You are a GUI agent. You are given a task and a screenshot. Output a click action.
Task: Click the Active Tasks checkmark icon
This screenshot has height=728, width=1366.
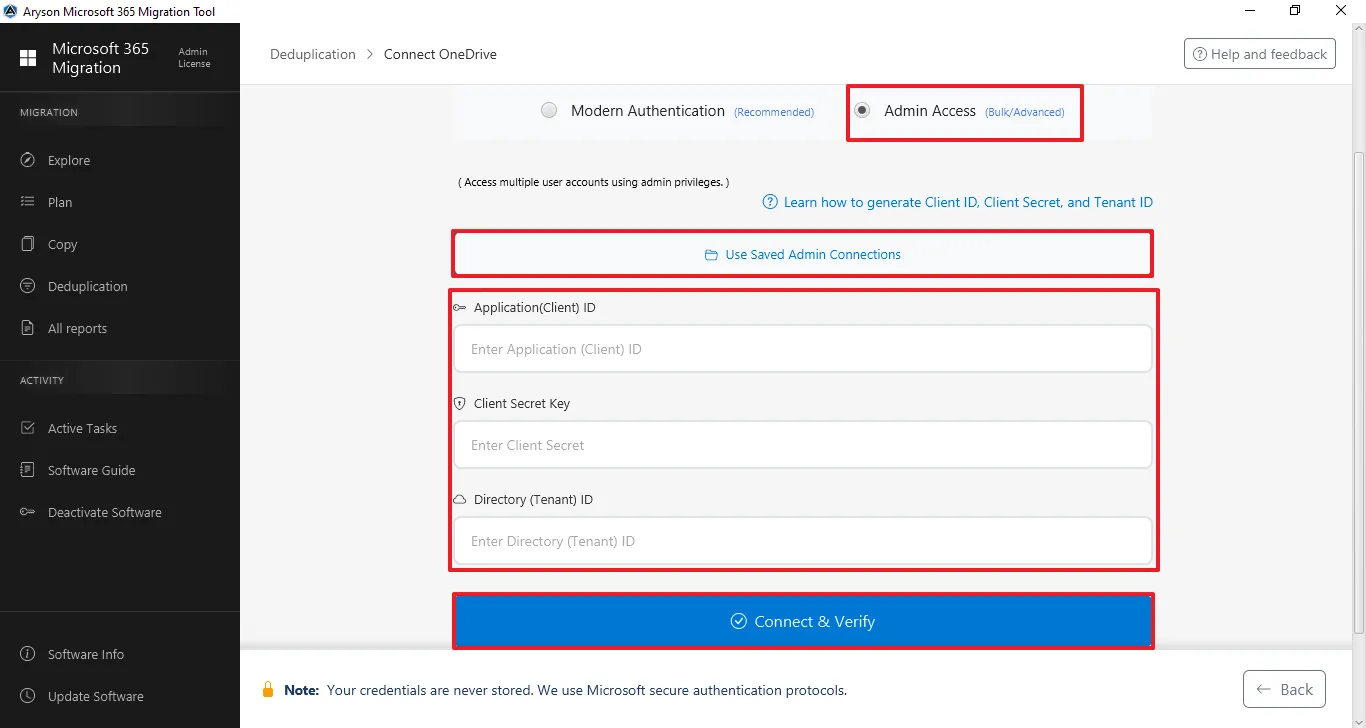[28, 428]
